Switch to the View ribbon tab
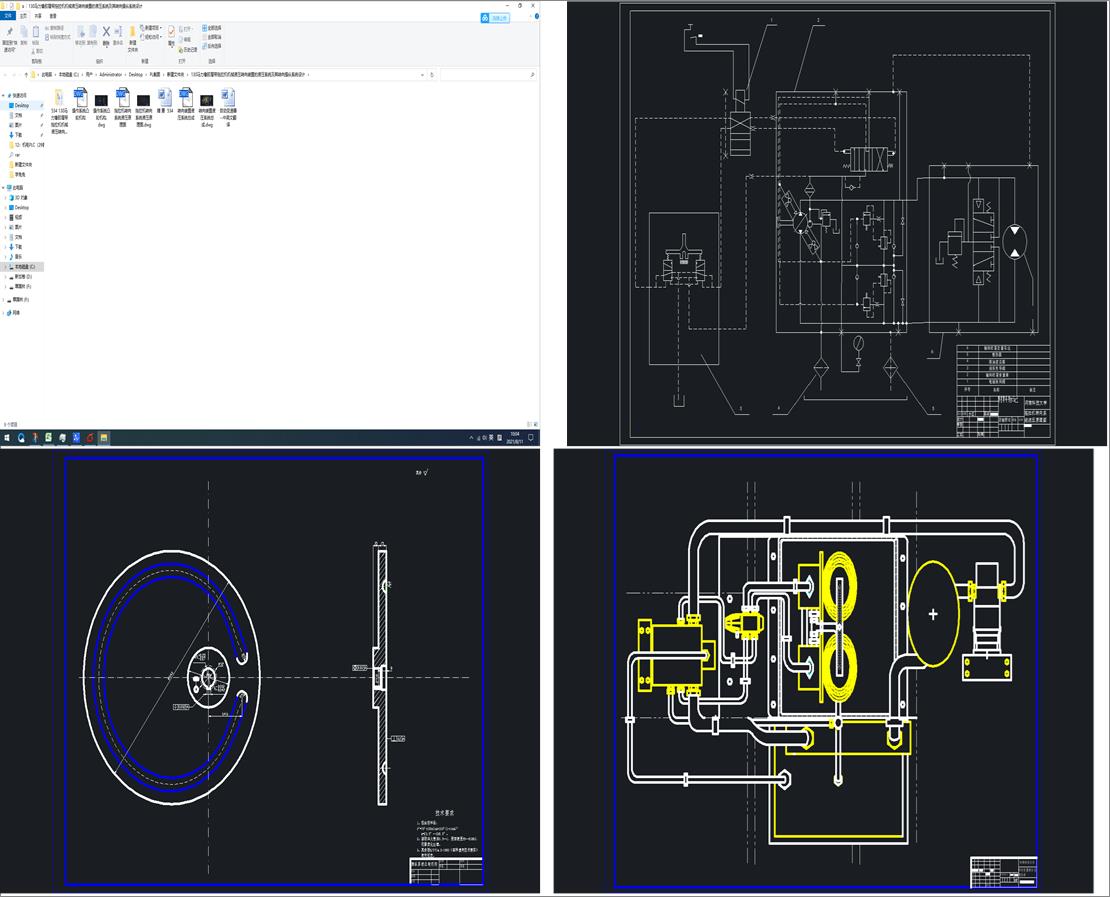The height and width of the screenshot is (897, 1110). click(x=53, y=16)
